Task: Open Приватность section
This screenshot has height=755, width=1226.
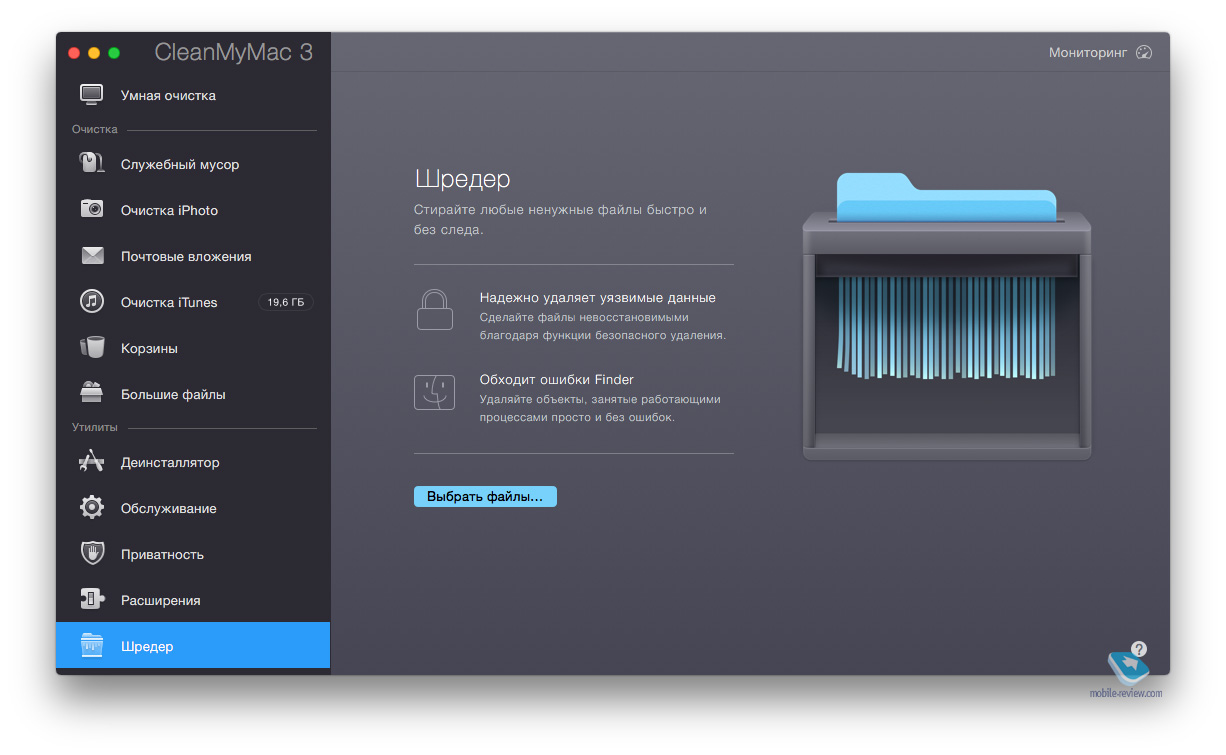Action: pyautogui.click(x=193, y=554)
